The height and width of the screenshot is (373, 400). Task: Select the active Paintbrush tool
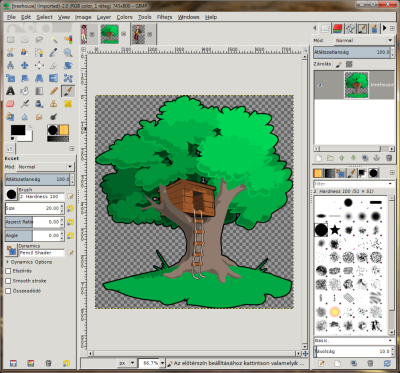click(x=68, y=91)
